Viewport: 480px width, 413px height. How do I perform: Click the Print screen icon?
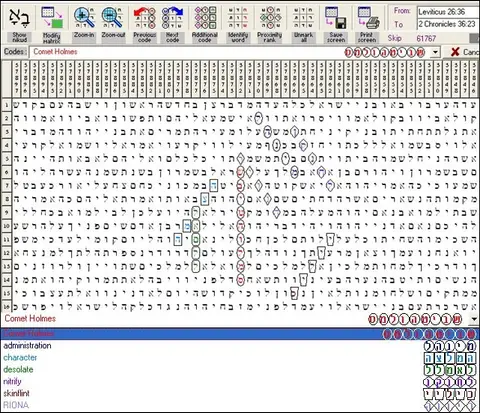click(x=368, y=17)
